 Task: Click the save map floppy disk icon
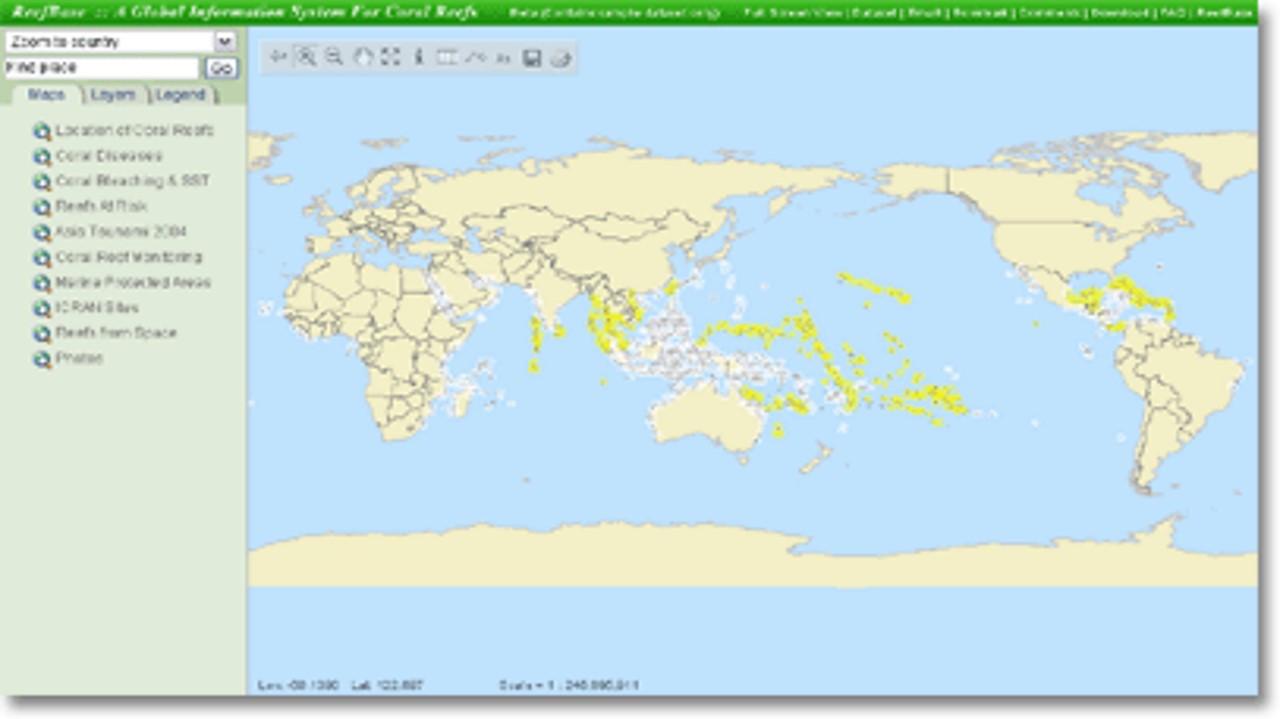(x=532, y=58)
